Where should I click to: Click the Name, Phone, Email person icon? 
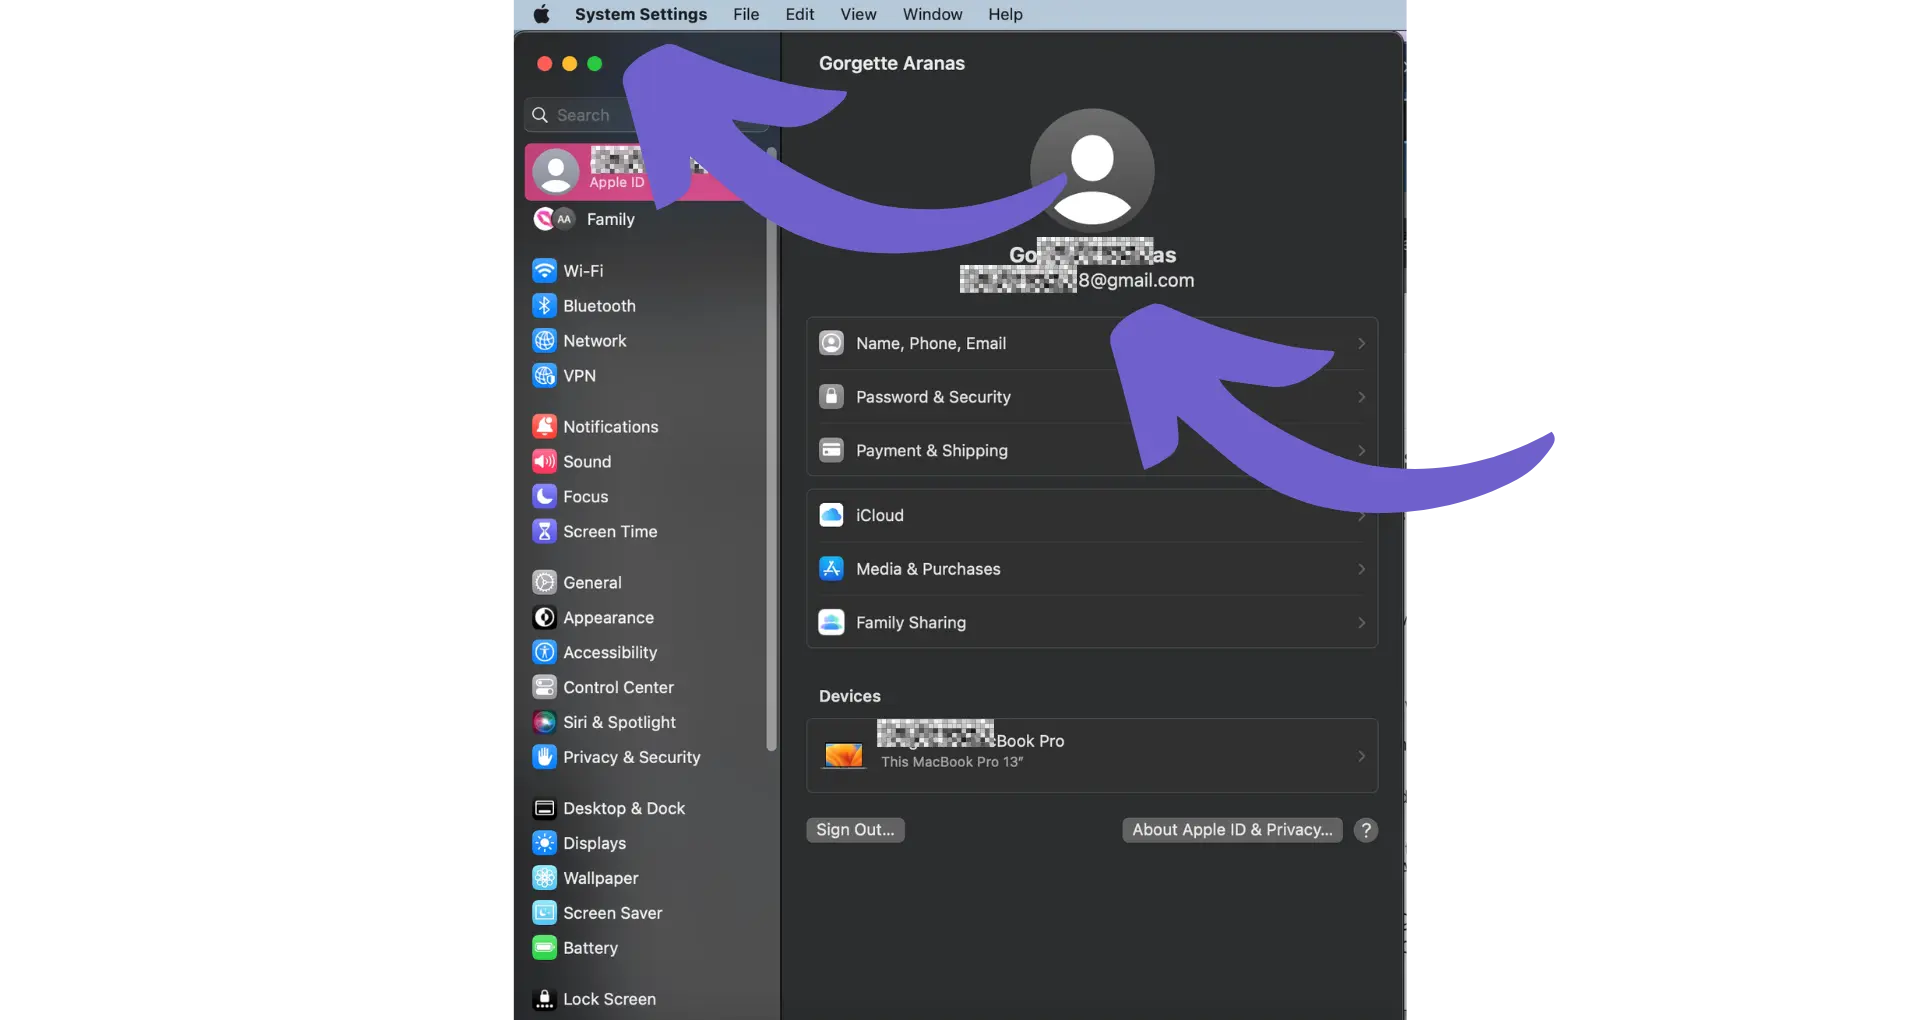(x=831, y=344)
